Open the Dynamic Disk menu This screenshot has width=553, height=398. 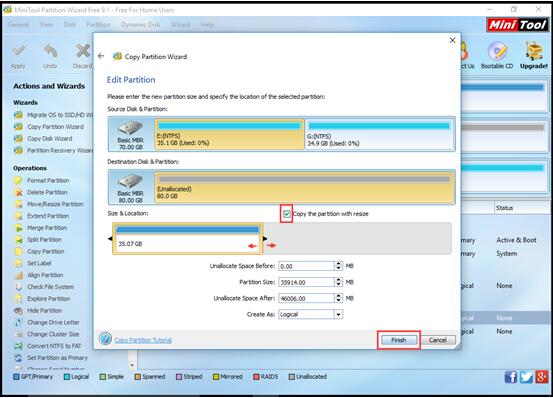[x=140, y=24]
